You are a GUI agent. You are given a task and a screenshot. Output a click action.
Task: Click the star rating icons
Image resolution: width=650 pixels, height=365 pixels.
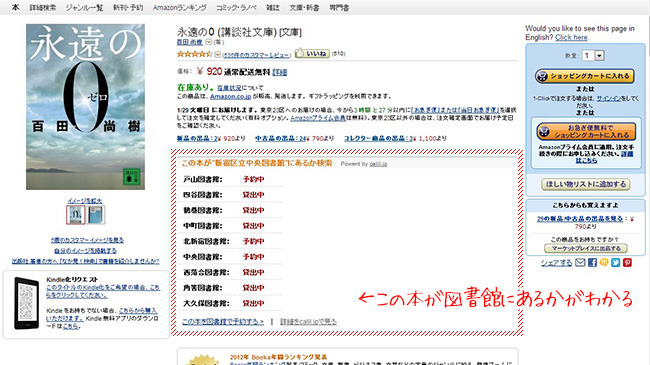click(194, 54)
